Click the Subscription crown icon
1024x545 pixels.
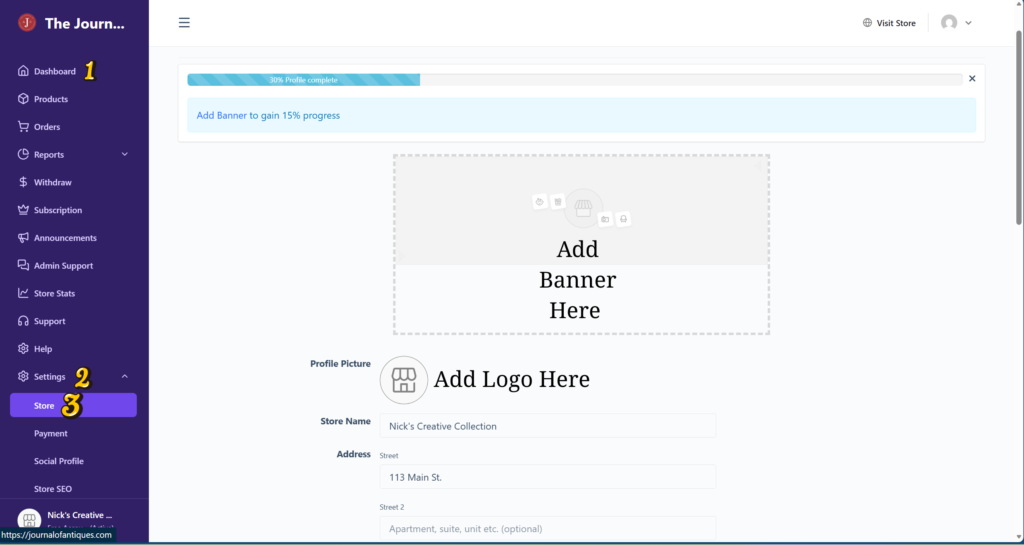pos(23,210)
